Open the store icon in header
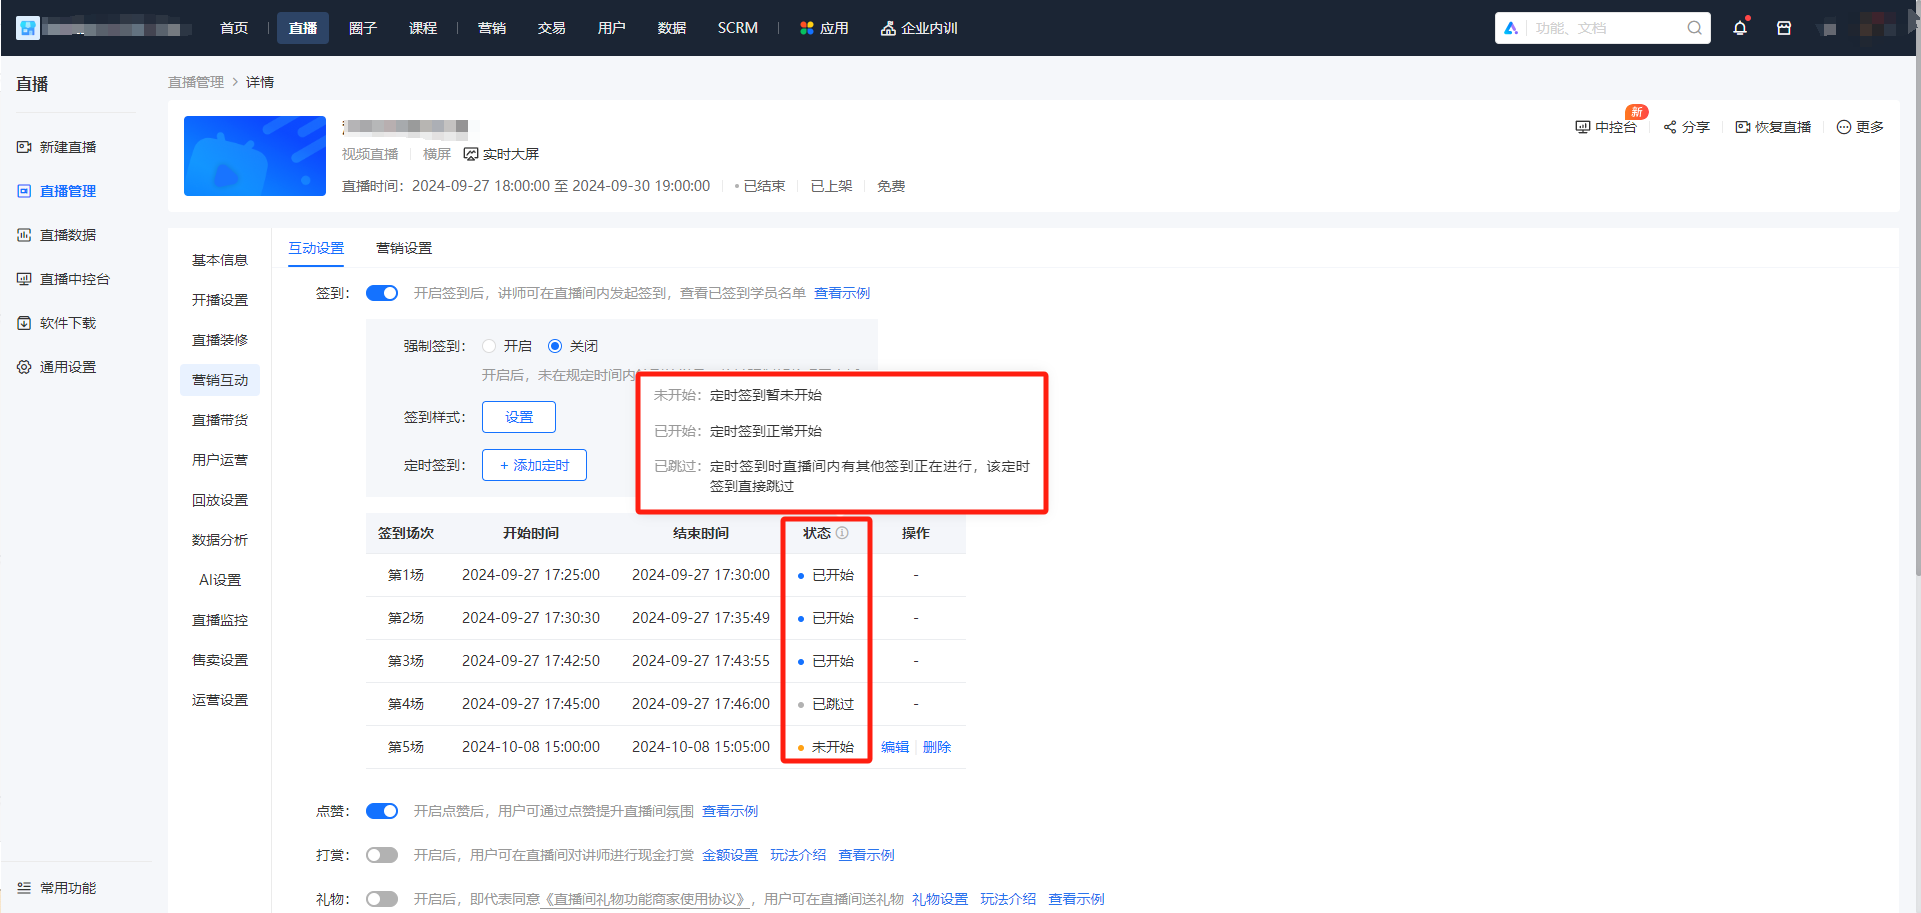The height and width of the screenshot is (913, 1921). pos(1784,28)
